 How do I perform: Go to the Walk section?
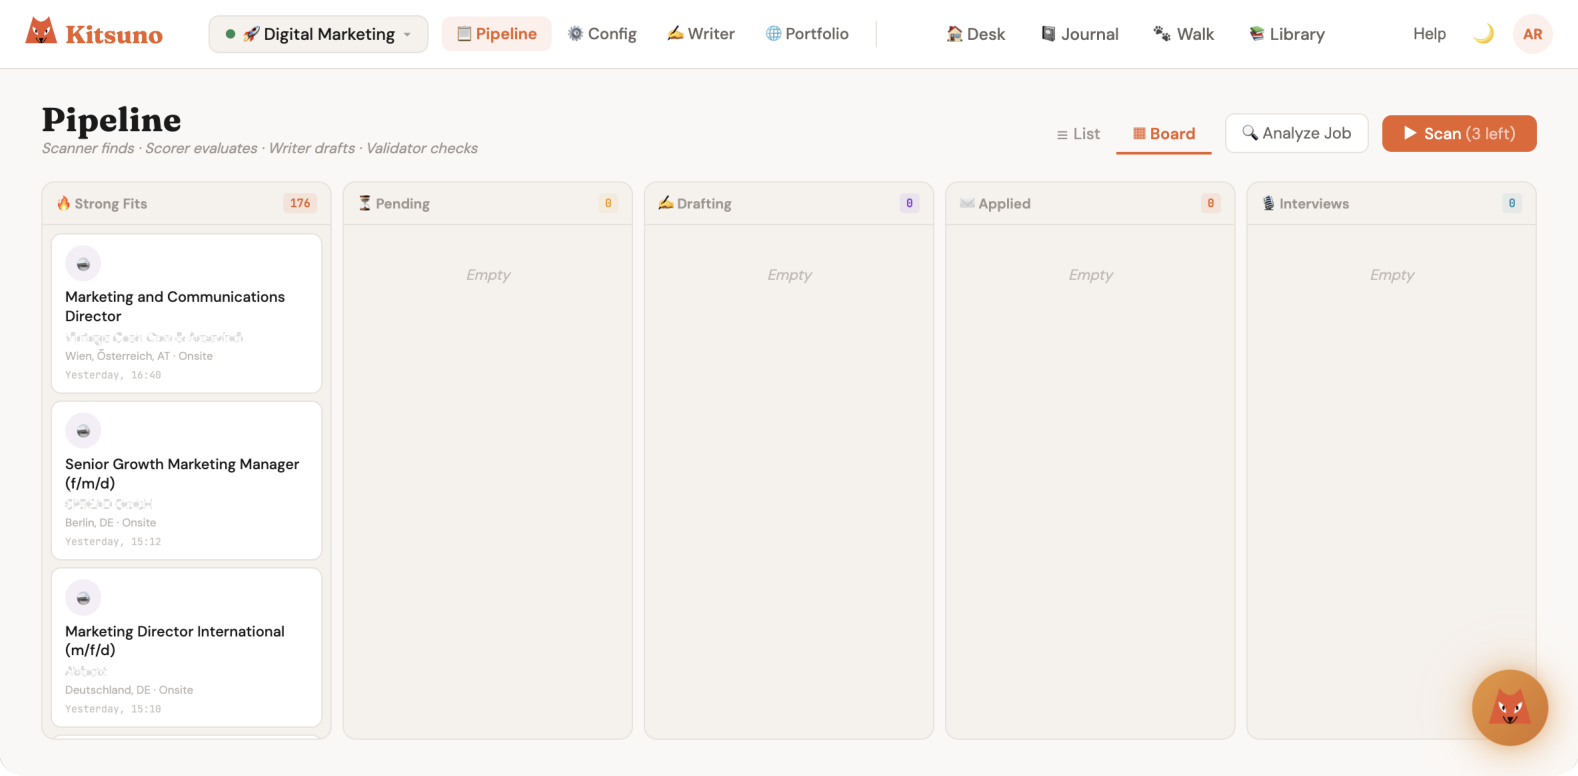[x=1184, y=34]
